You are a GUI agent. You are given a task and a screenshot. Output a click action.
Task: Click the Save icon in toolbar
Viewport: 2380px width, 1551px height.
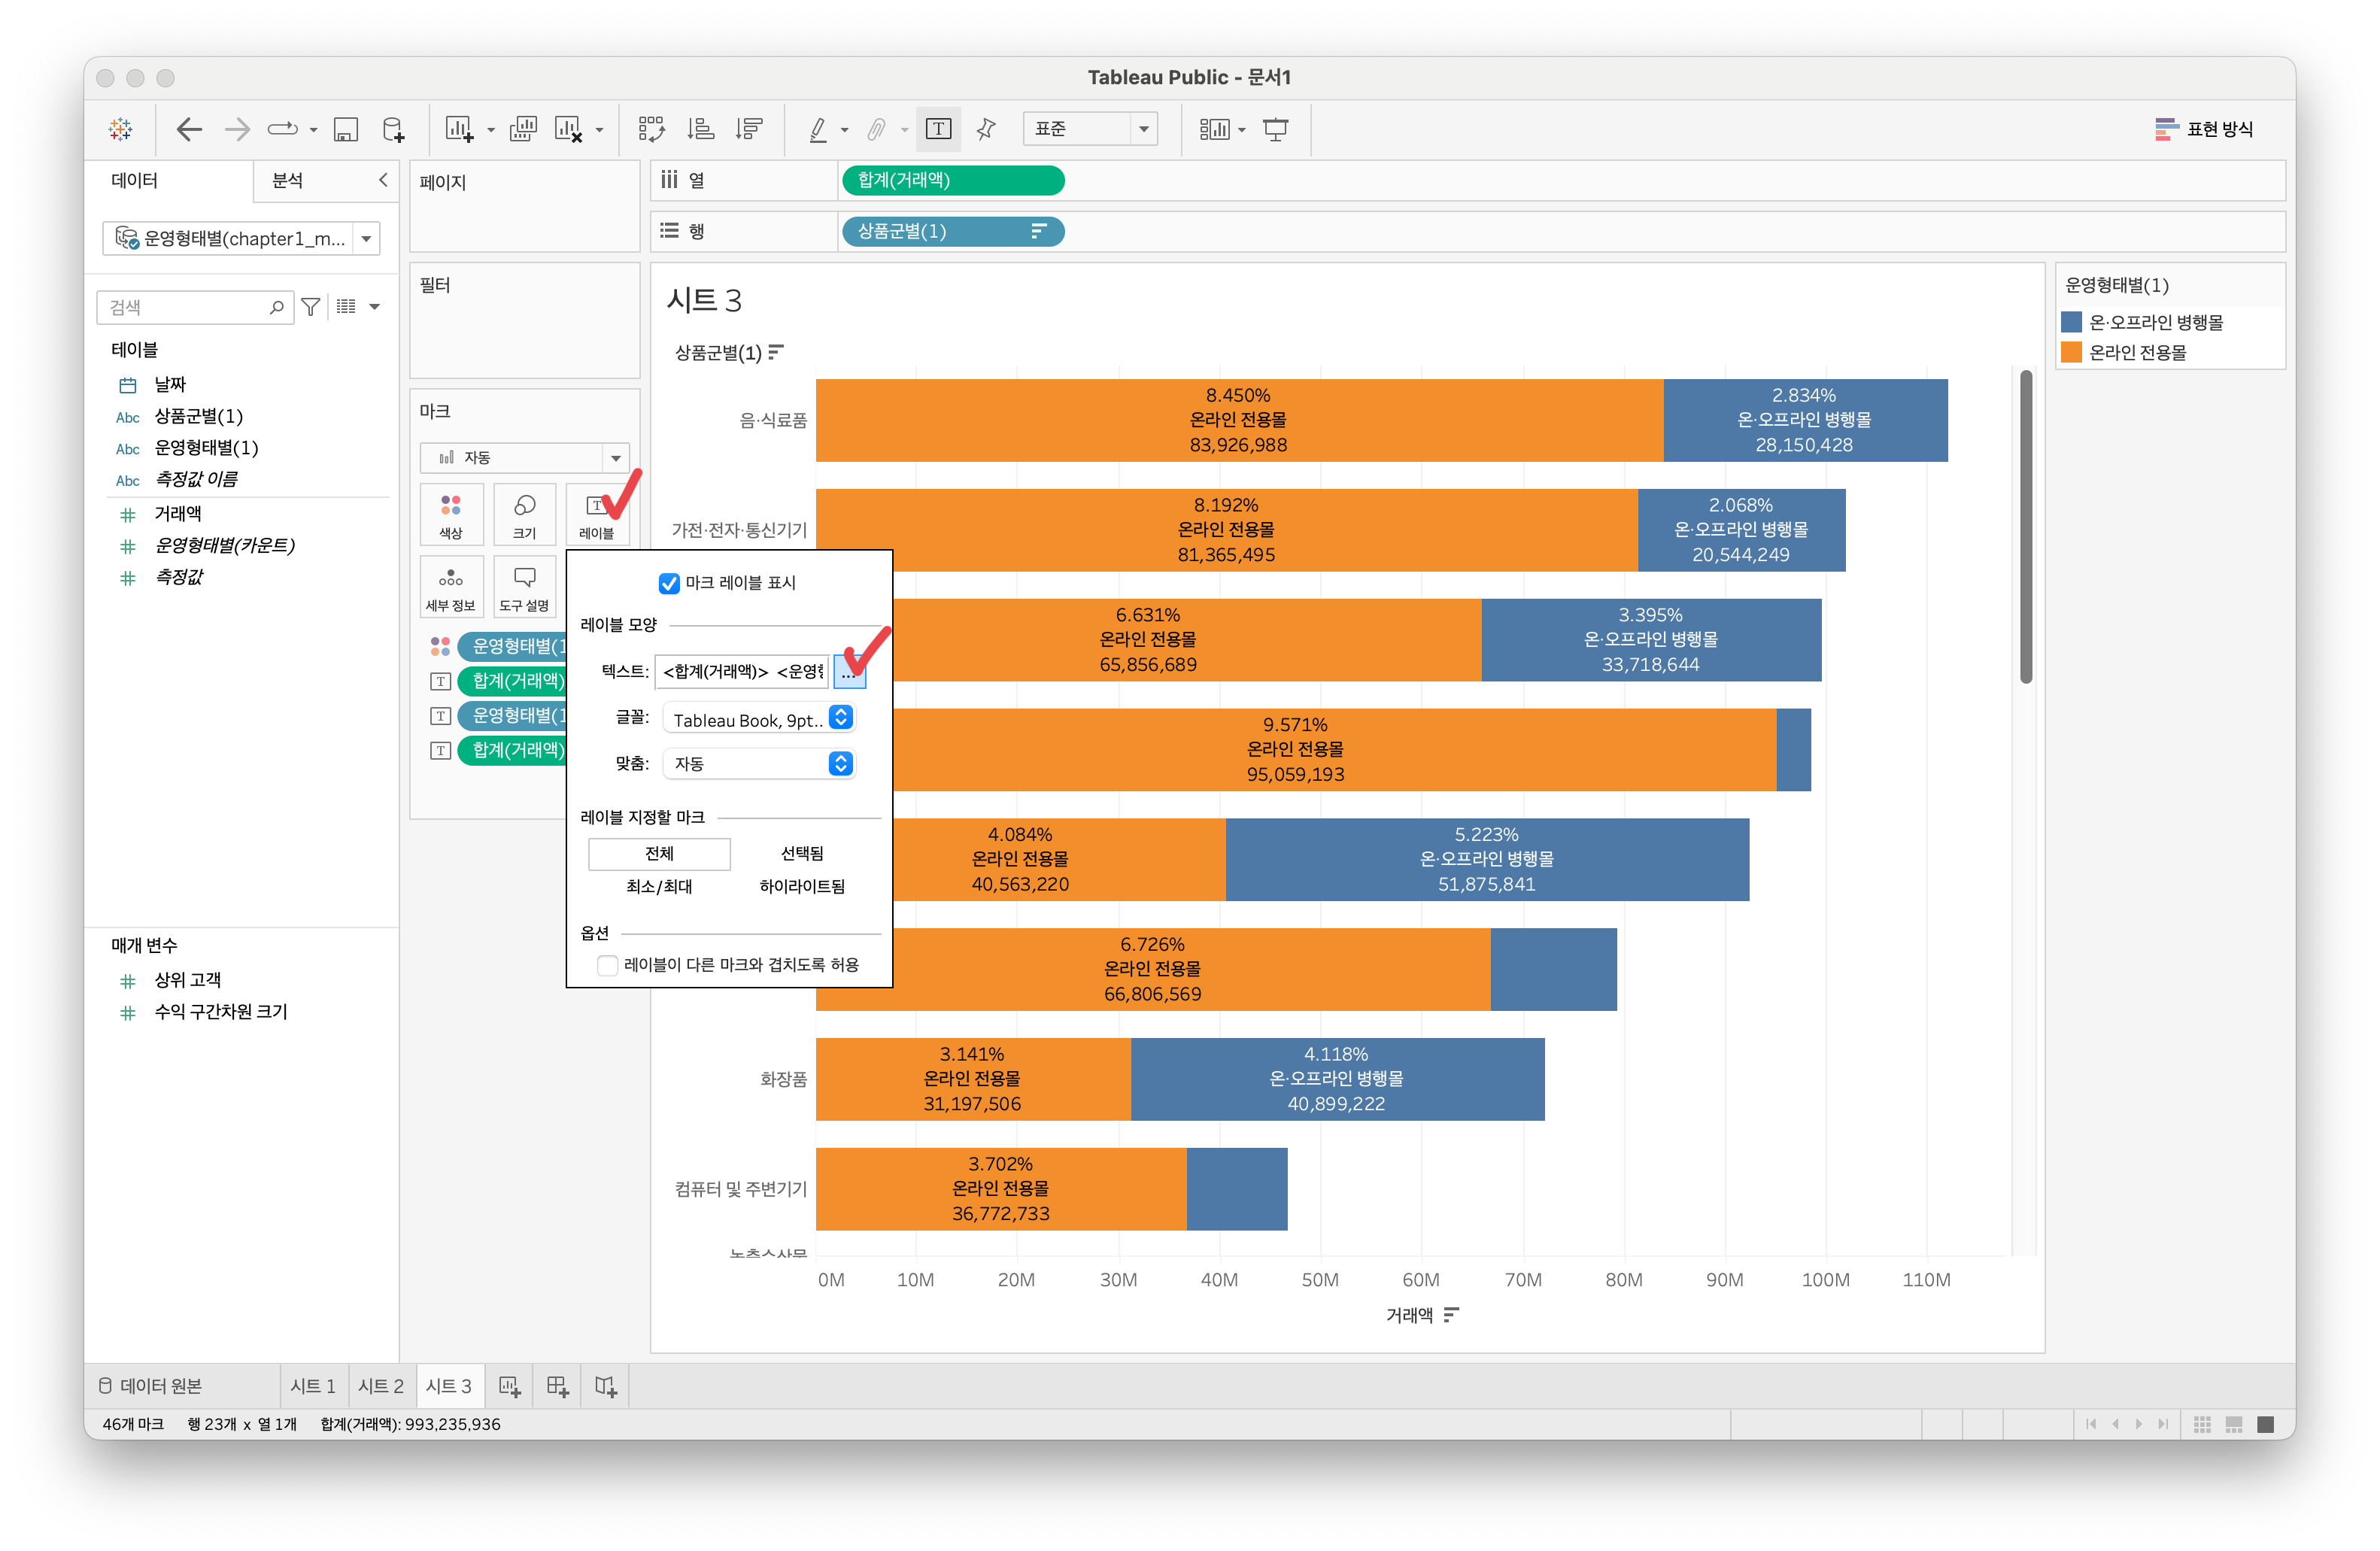345,129
